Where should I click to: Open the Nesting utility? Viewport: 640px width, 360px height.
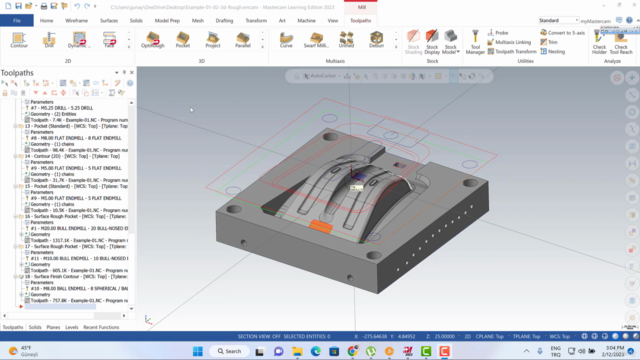553,51
